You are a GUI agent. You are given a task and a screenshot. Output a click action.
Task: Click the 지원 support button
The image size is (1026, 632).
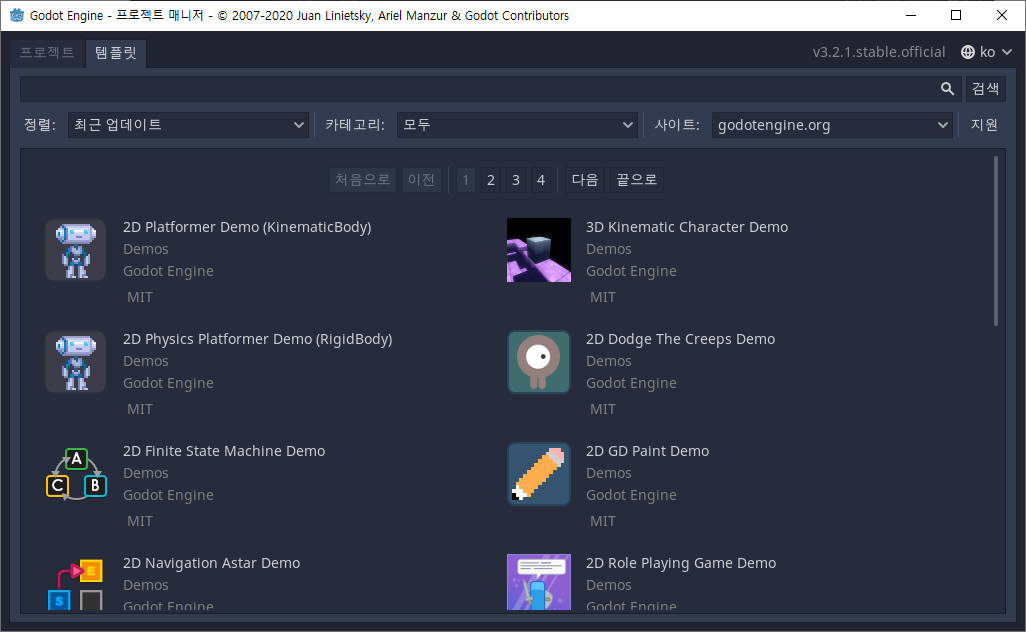pos(984,125)
